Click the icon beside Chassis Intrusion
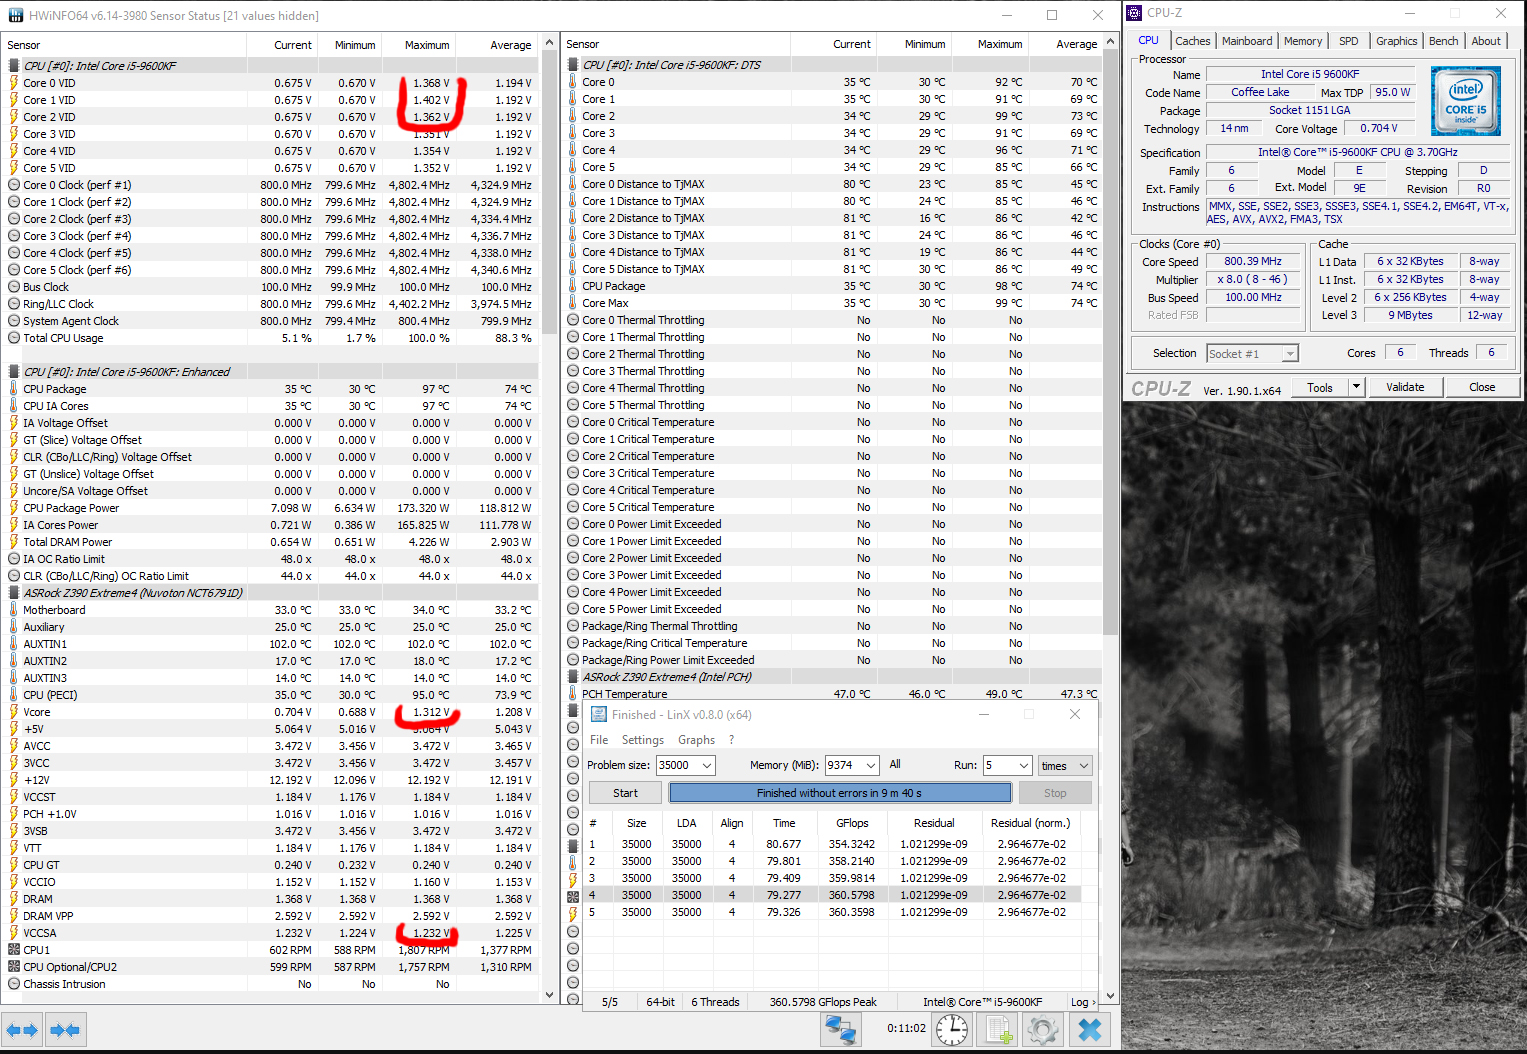This screenshot has height=1054, width=1527. [14, 984]
